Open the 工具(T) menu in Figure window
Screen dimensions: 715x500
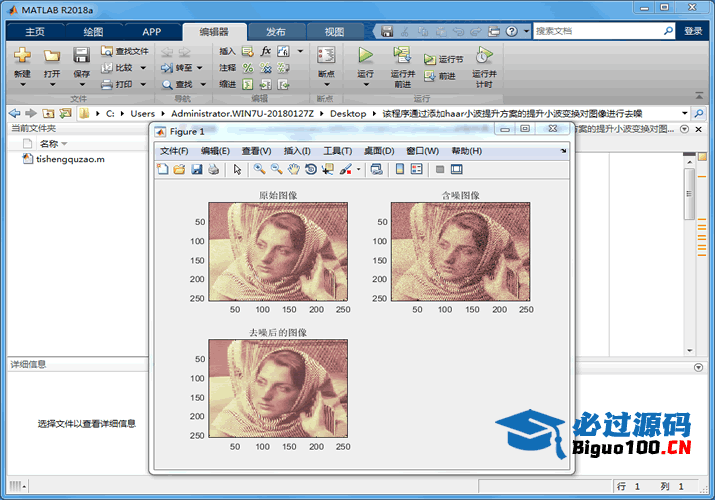[337, 151]
